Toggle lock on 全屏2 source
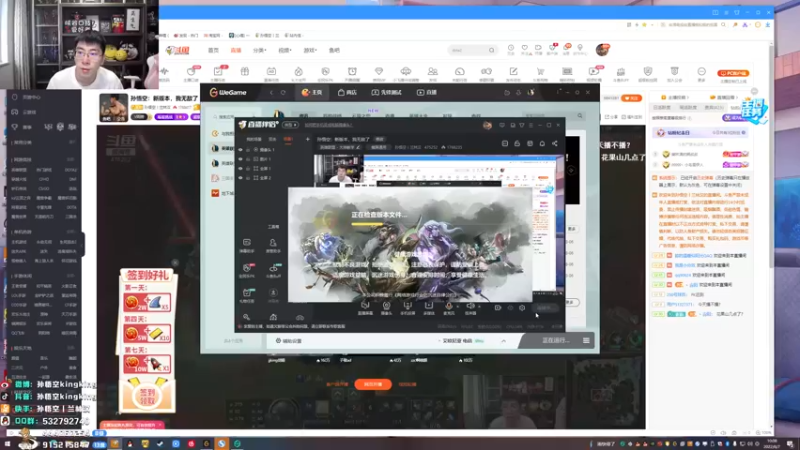The height and width of the screenshot is (450, 800). click(248, 178)
